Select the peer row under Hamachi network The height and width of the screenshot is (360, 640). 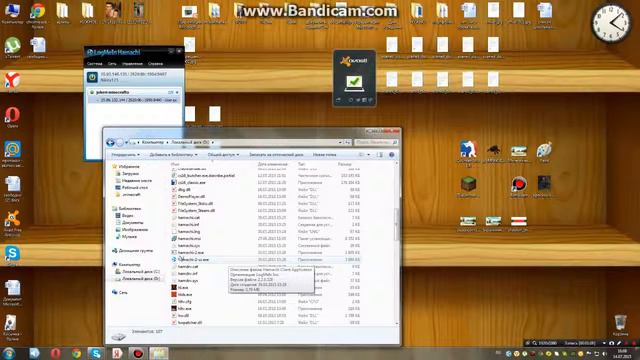[134, 100]
